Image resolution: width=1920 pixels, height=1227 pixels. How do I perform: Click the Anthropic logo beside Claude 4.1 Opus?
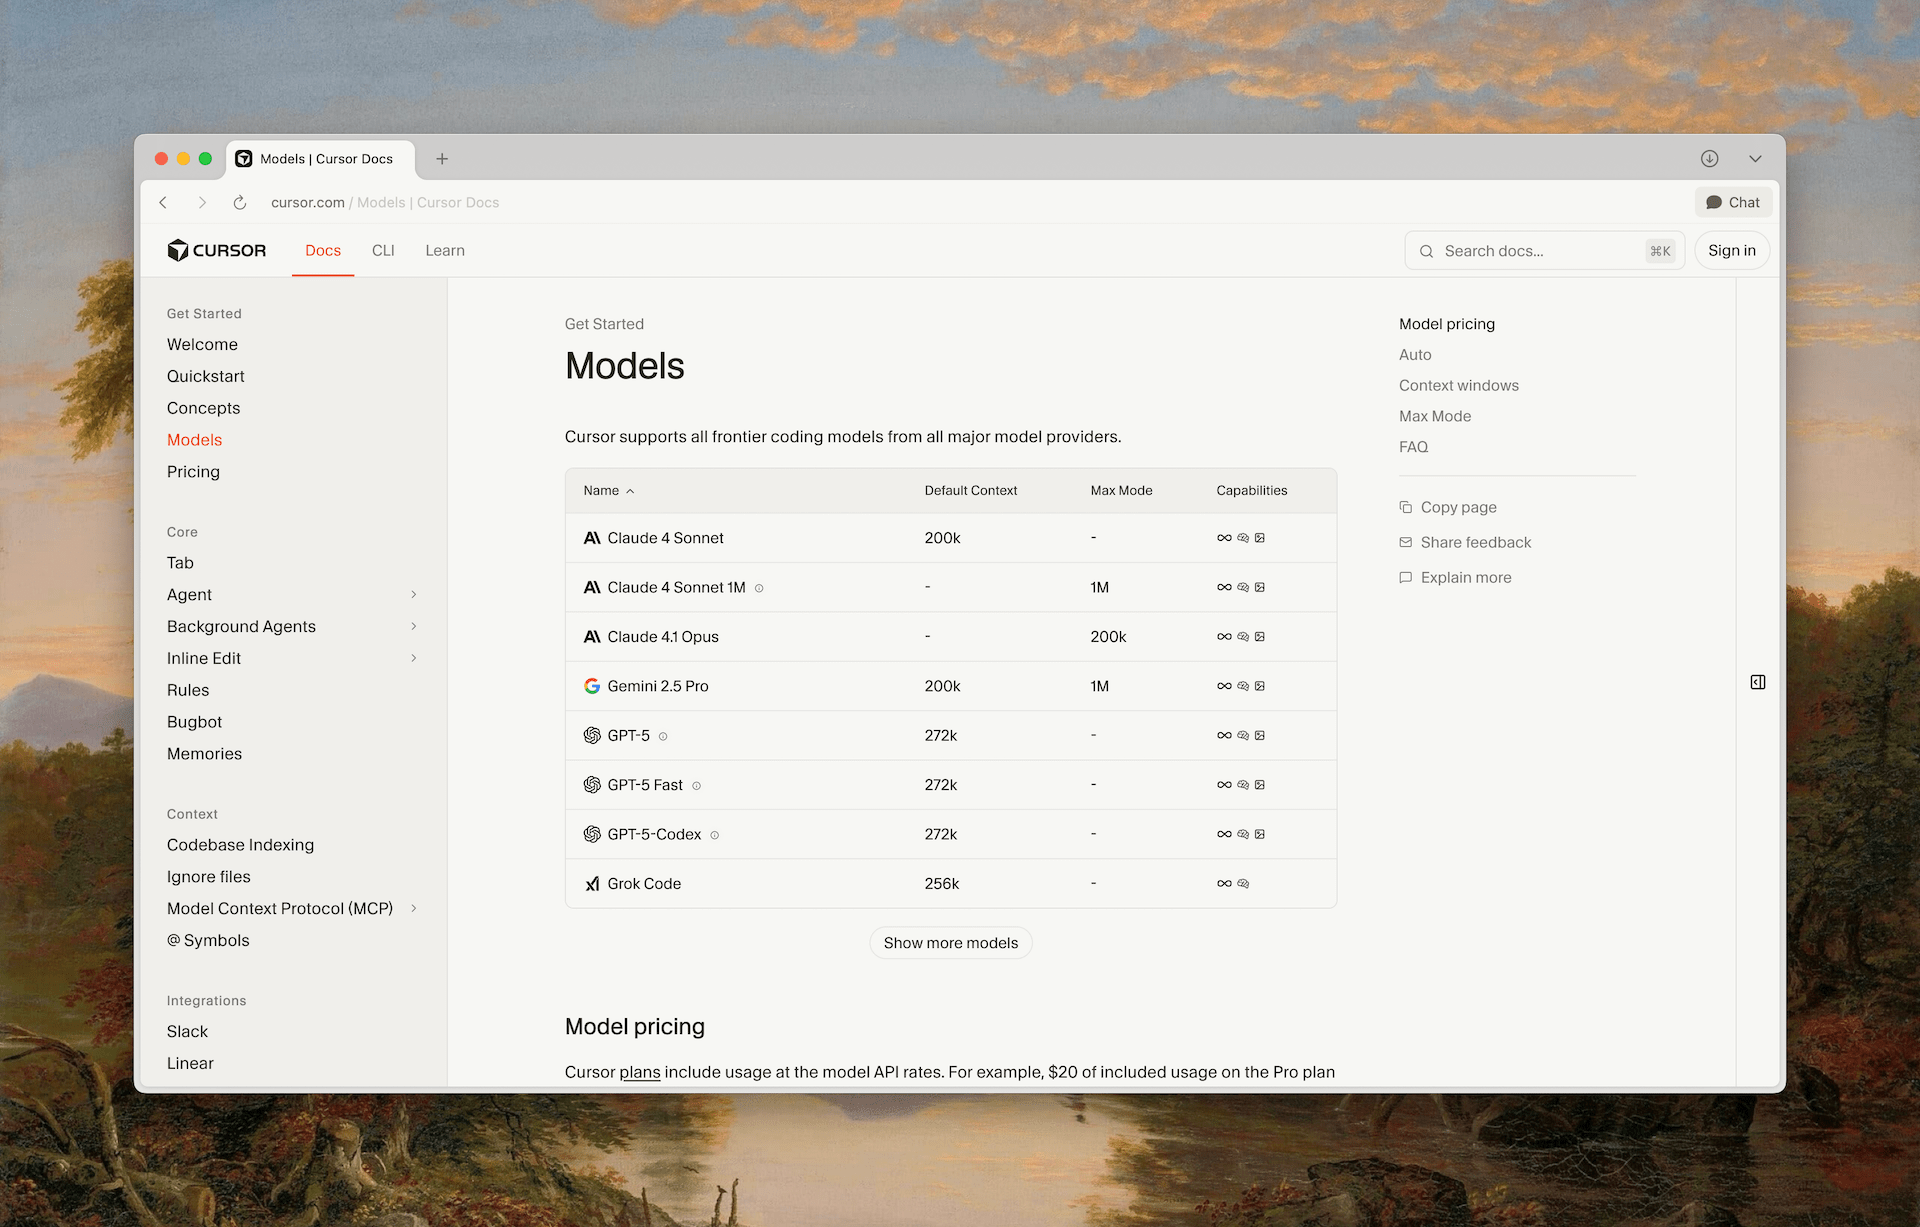[591, 636]
